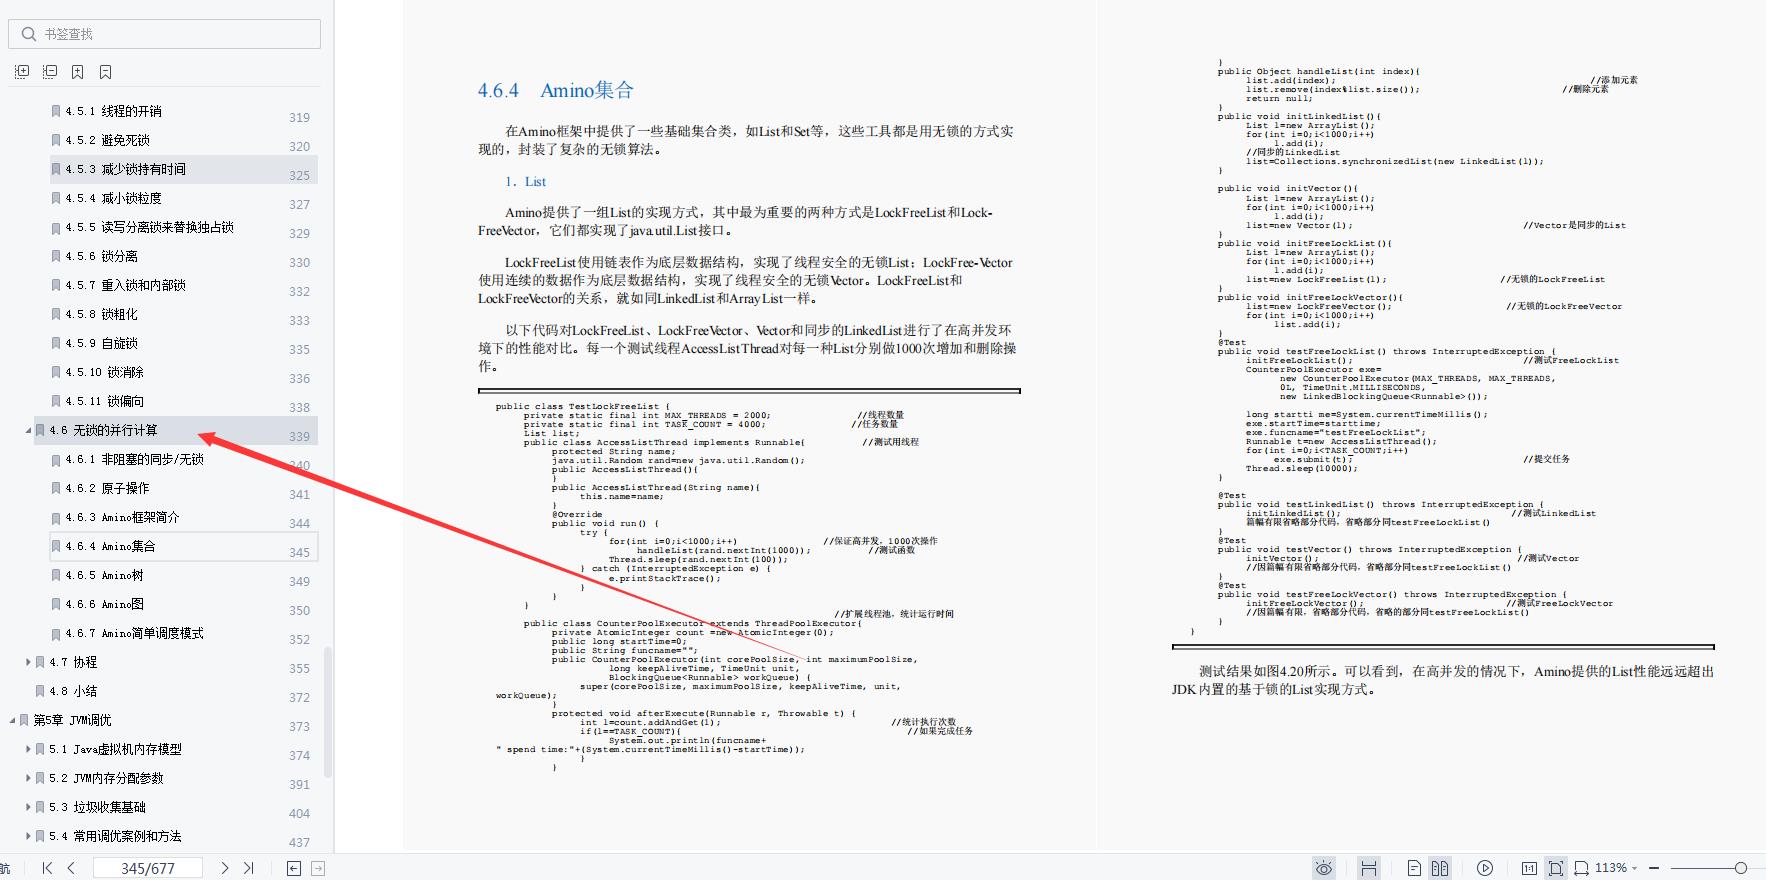
Task: Open bookmark 4.5.2 避免死锁
Action: click(x=108, y=140)
